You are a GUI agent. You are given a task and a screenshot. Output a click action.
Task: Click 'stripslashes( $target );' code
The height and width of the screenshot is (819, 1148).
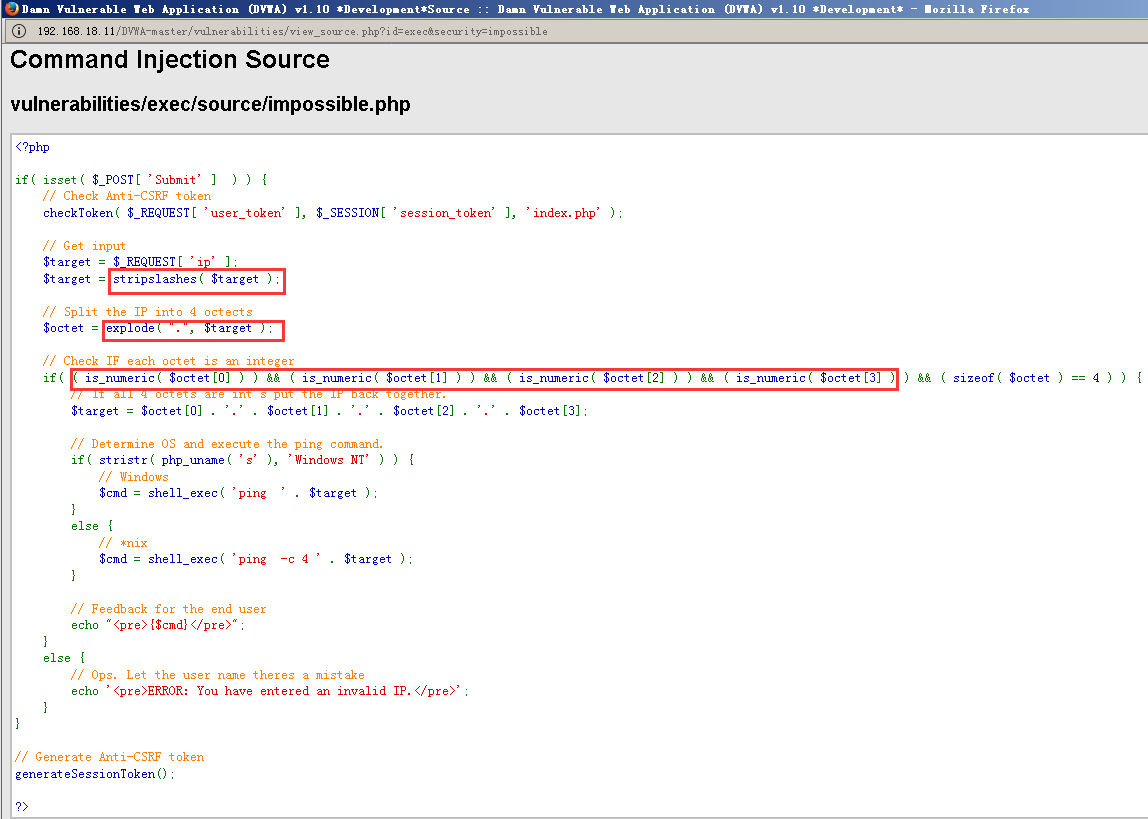(196, 280)
